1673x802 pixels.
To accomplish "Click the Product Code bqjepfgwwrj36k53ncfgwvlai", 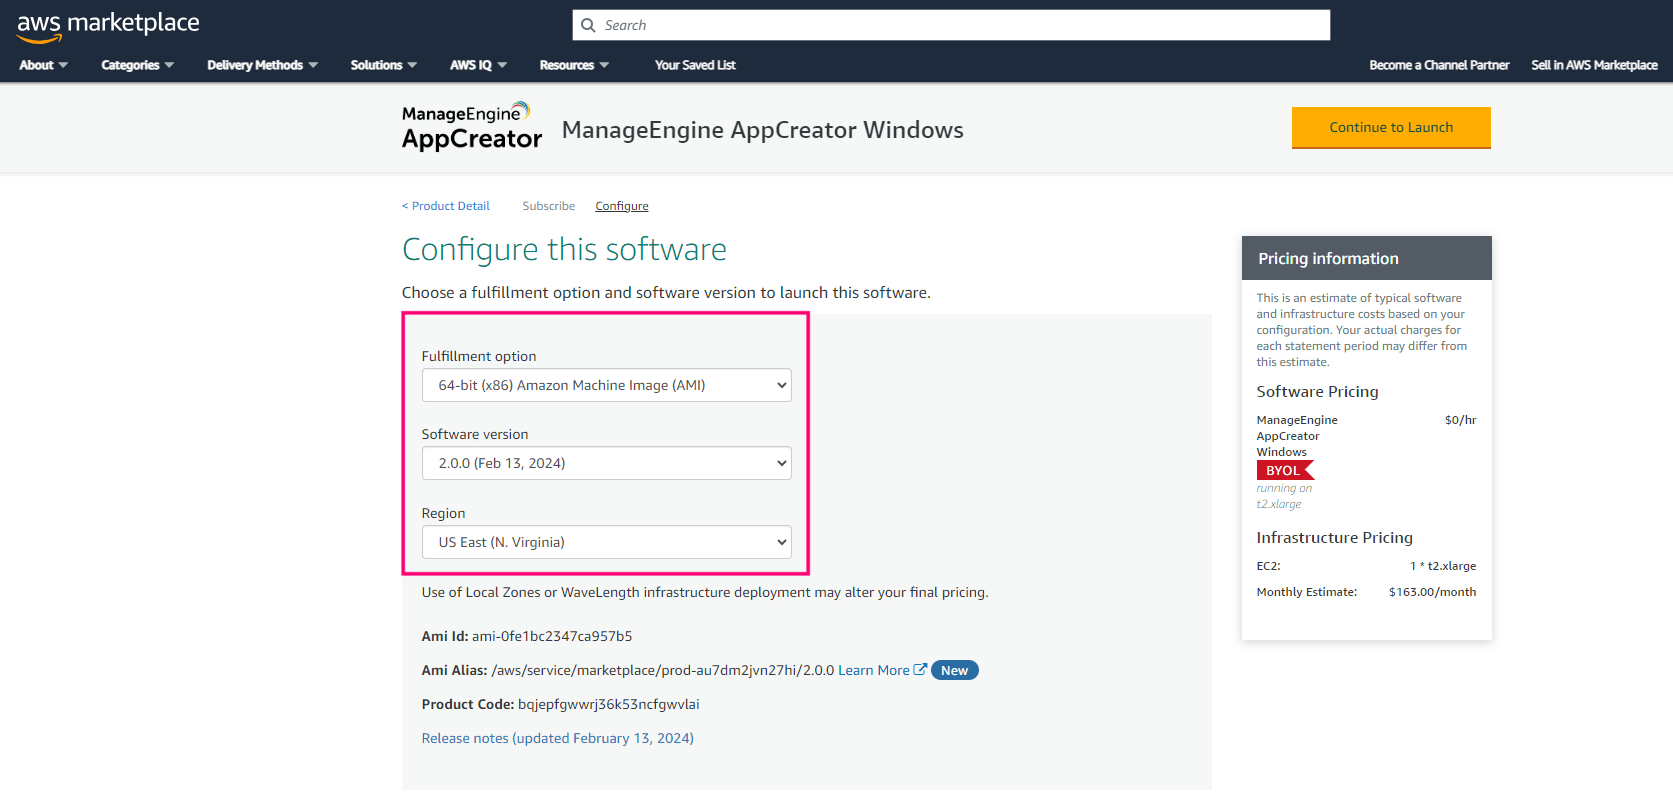I will coord(608,704).
